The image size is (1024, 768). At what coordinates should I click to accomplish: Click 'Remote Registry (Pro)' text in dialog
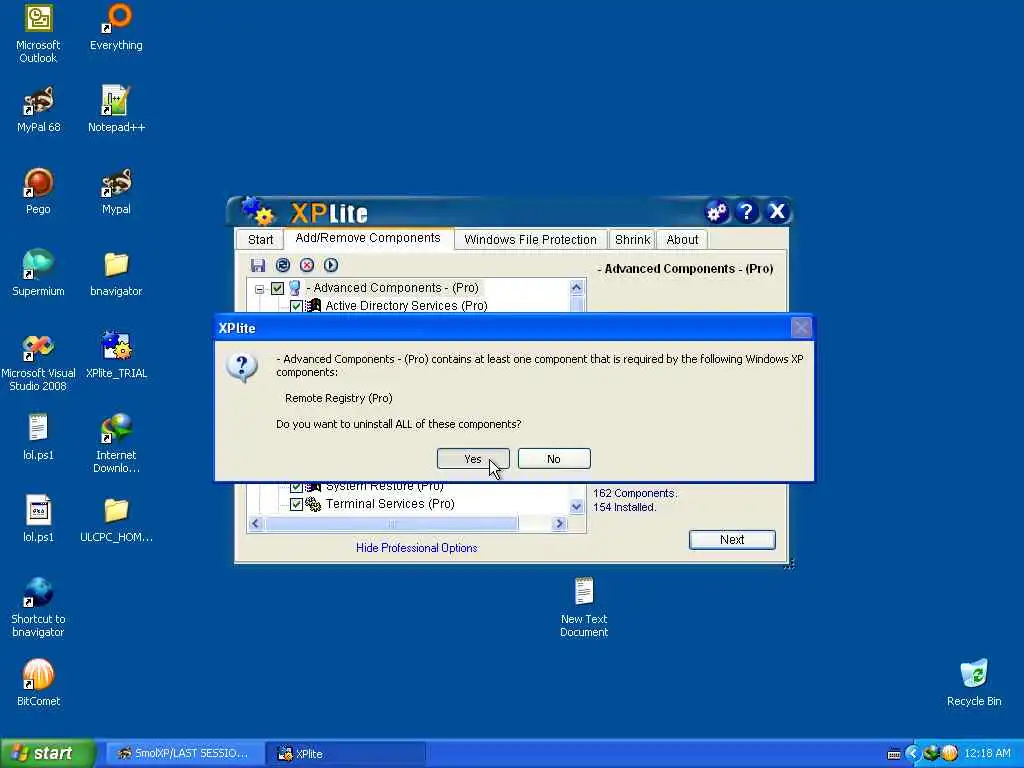click(x=338, y=398)
